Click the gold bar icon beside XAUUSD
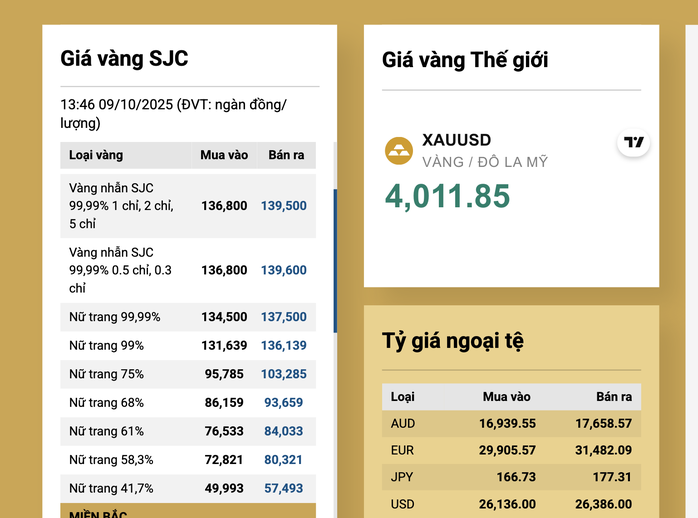 [399, 151]
